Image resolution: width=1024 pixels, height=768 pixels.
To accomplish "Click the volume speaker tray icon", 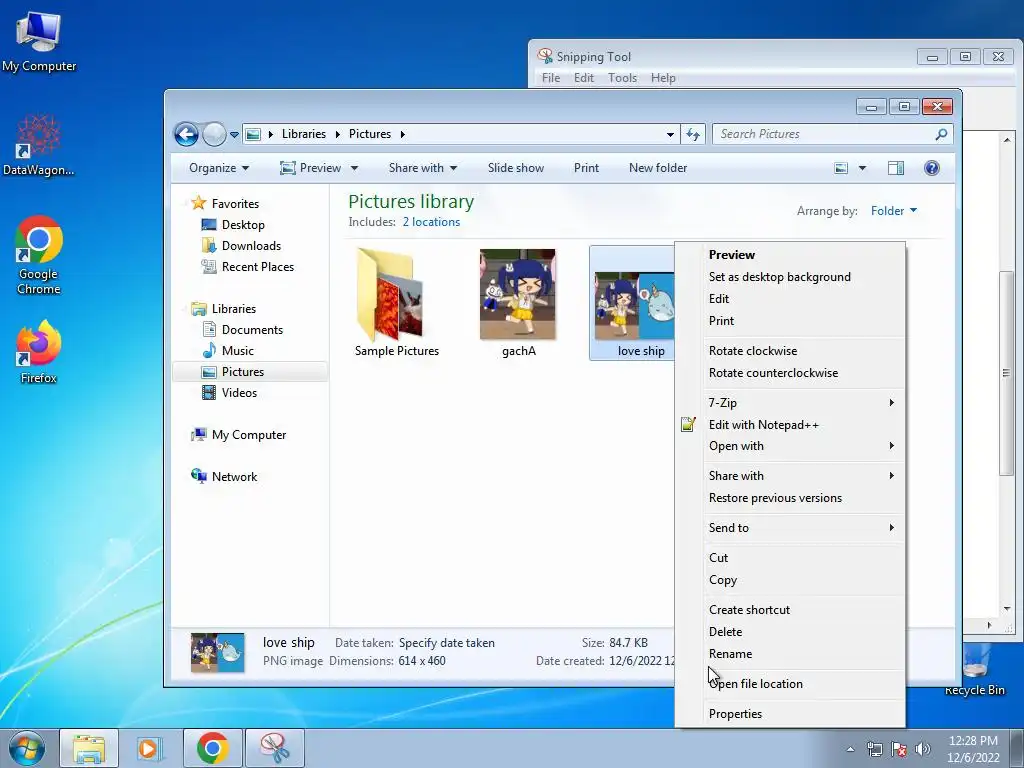I will coord(922,749).
